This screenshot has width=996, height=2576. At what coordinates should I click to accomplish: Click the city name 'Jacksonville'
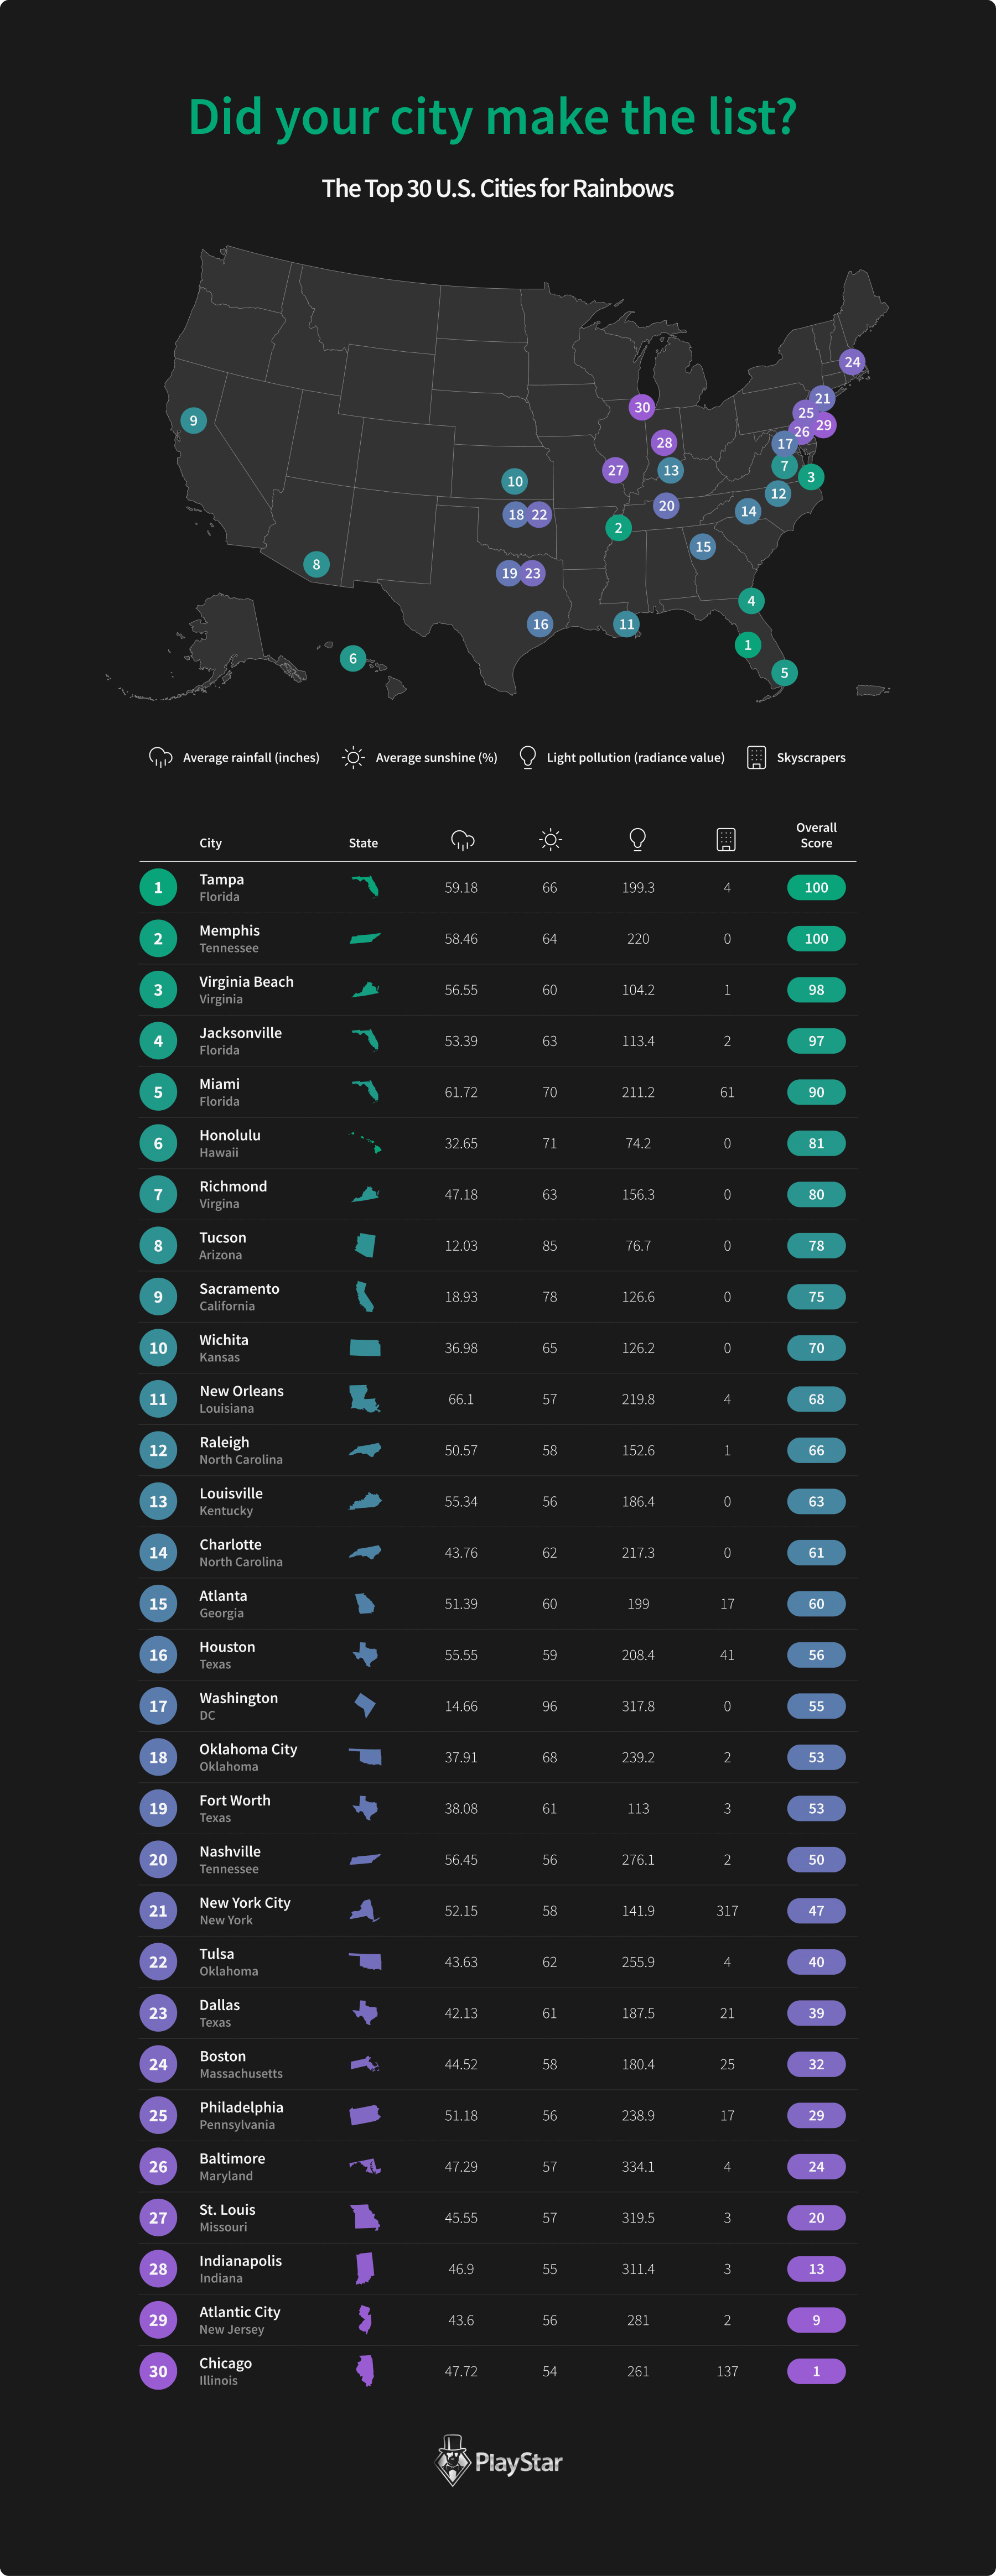240,1032
